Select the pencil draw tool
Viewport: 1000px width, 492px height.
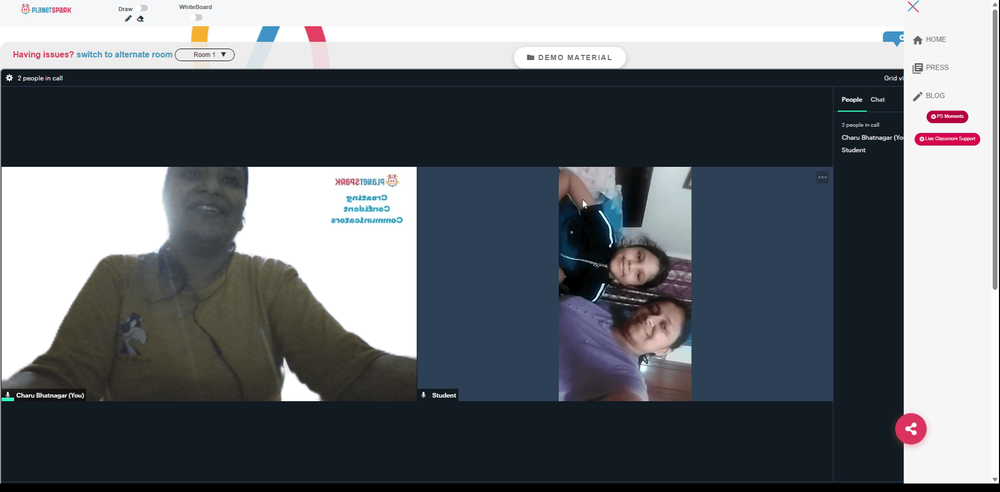128,19
